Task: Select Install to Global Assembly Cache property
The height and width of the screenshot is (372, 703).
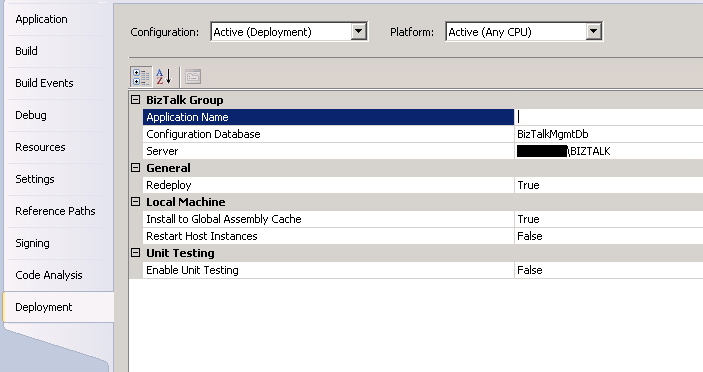Action: [328, 219]
